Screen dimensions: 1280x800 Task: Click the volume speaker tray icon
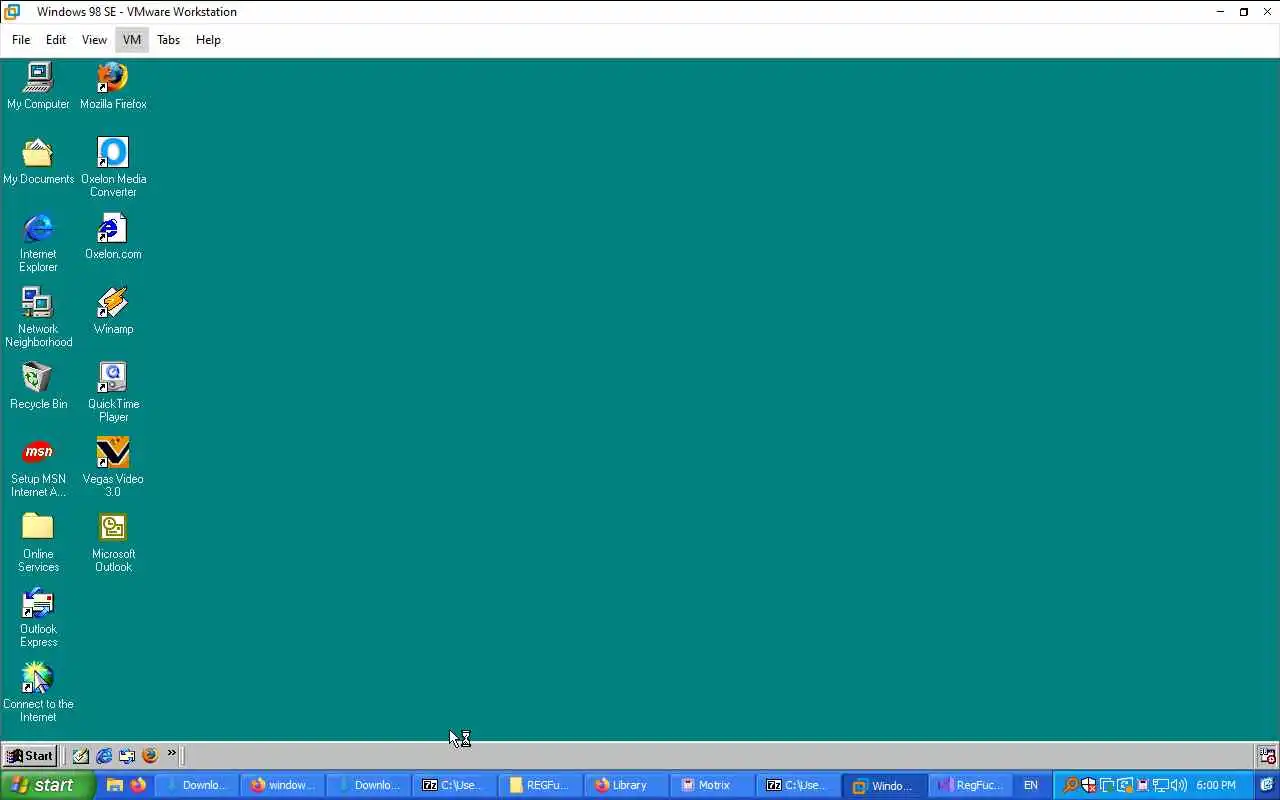(1178, 785)
